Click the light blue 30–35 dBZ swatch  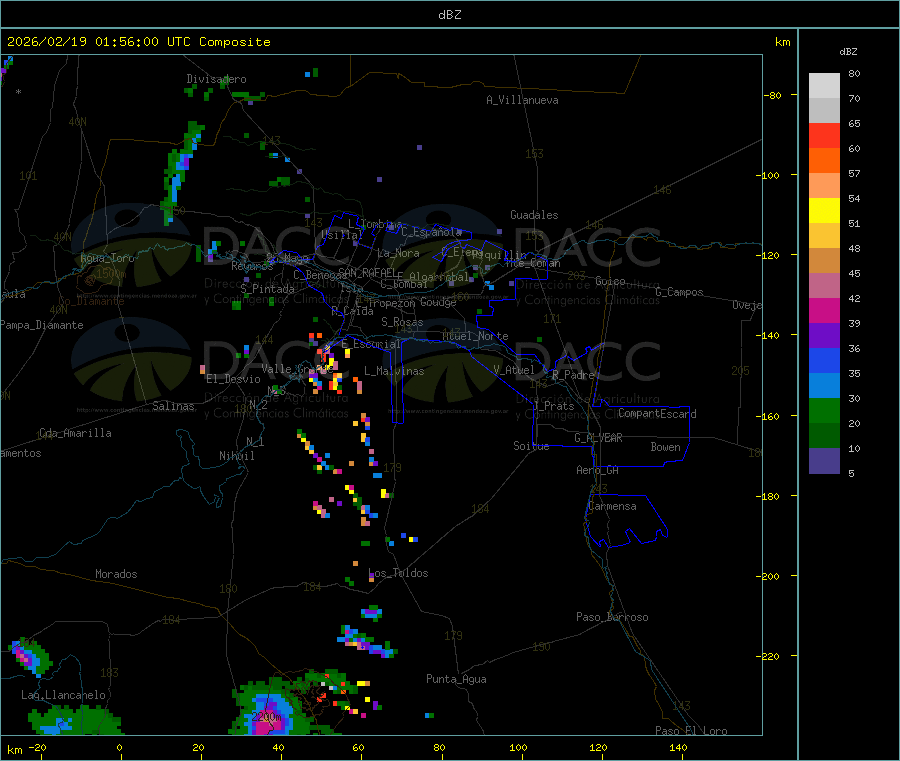(x=824, y=386)
